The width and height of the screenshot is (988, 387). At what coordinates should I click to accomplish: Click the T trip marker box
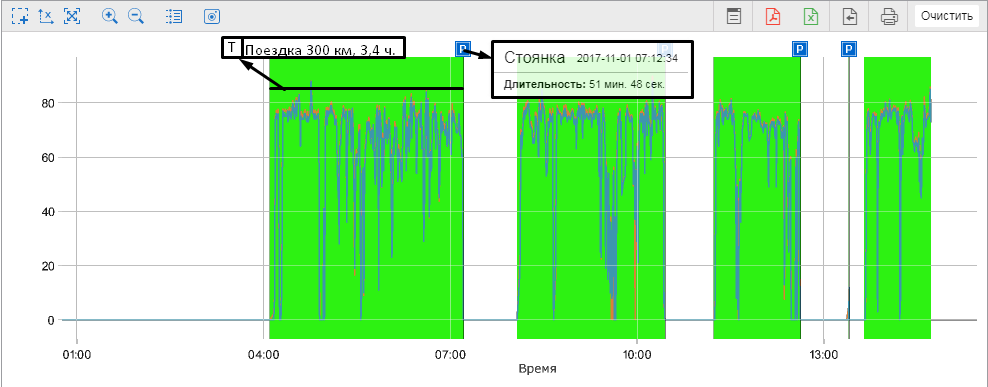231,48
